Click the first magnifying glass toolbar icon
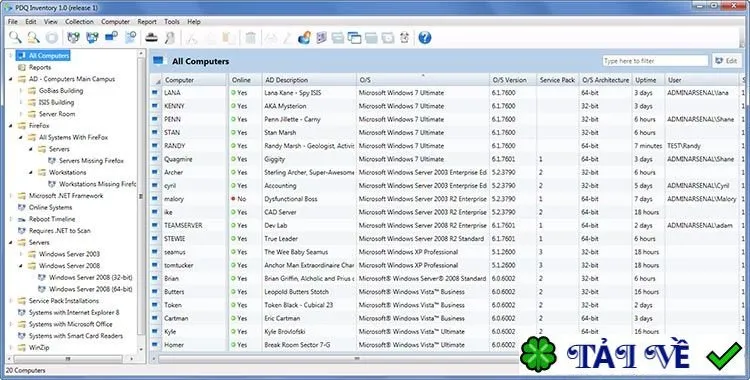This screenshot has height=380, width=750. point(15,37)
